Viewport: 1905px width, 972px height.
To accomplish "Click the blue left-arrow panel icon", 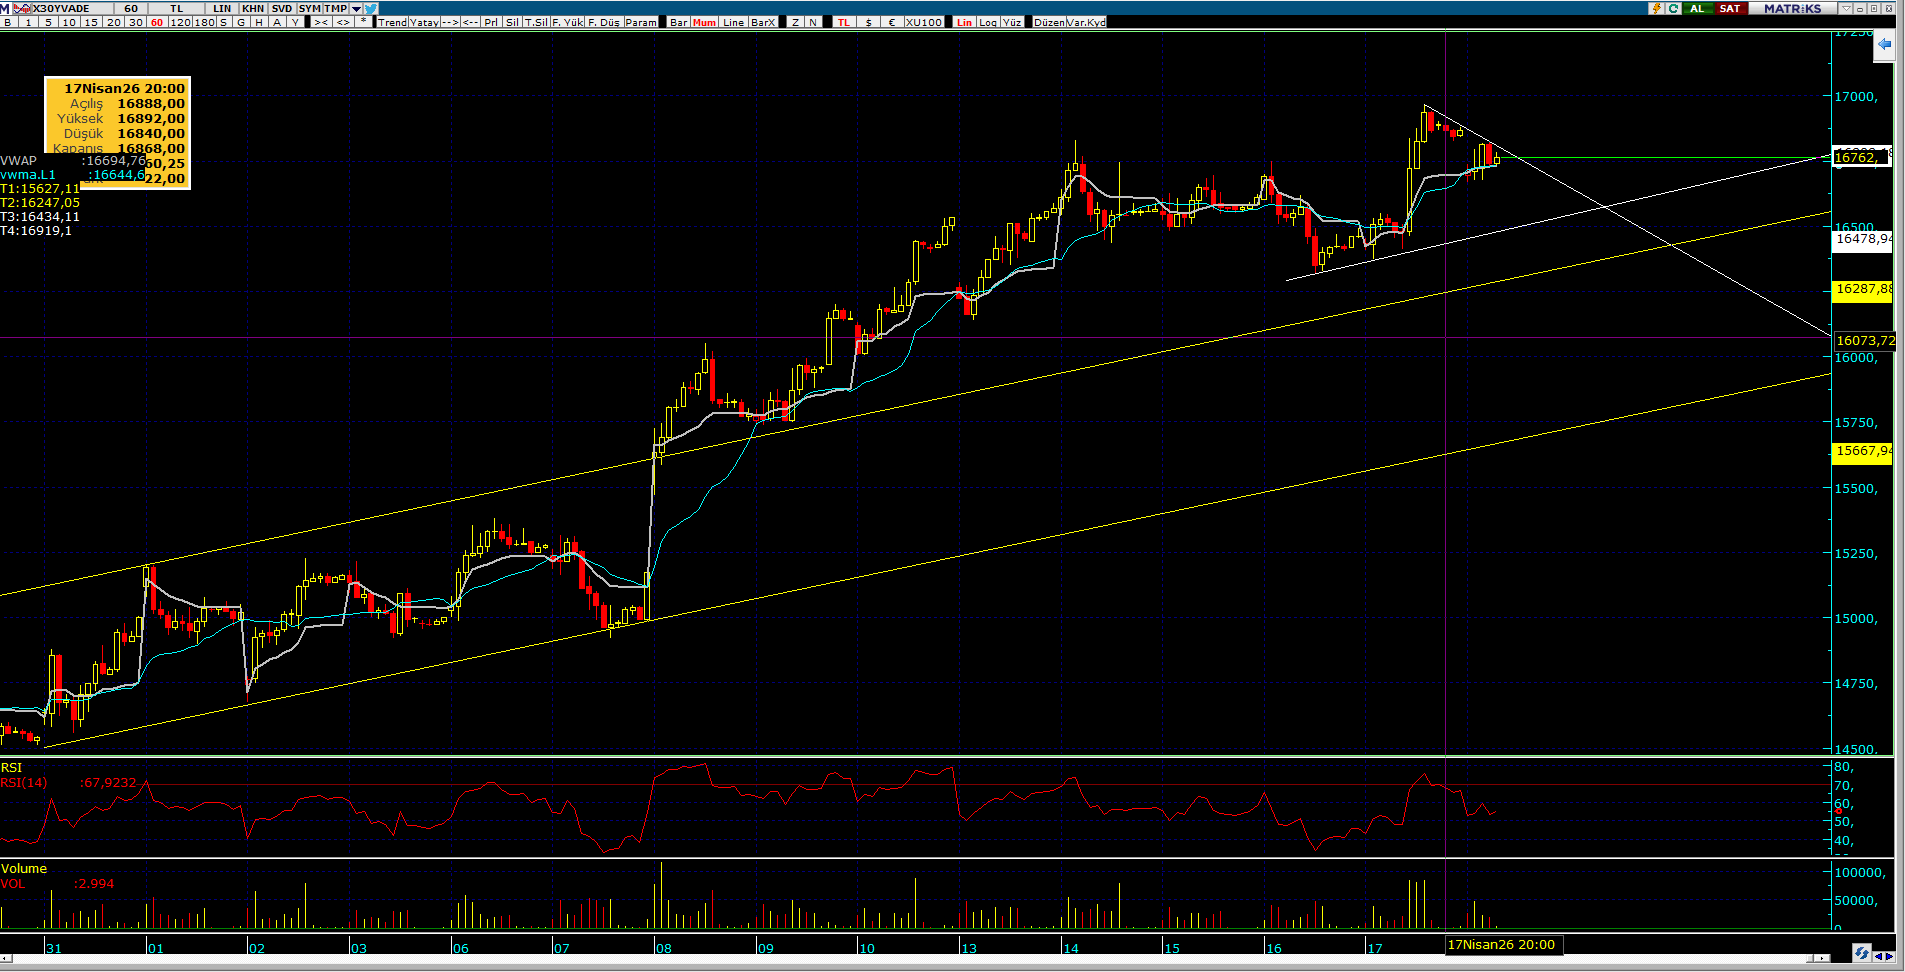I will 1884,45.
